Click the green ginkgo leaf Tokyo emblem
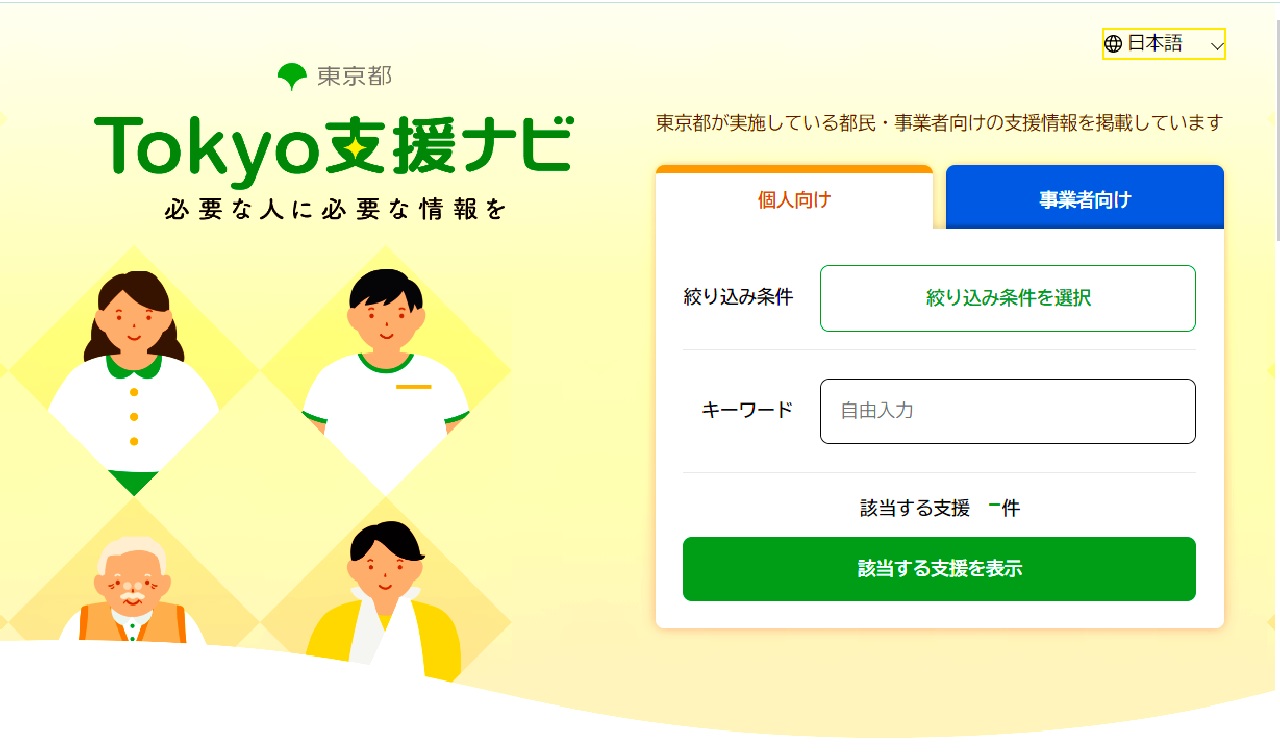1280x756 pixels. click(292, 76)
